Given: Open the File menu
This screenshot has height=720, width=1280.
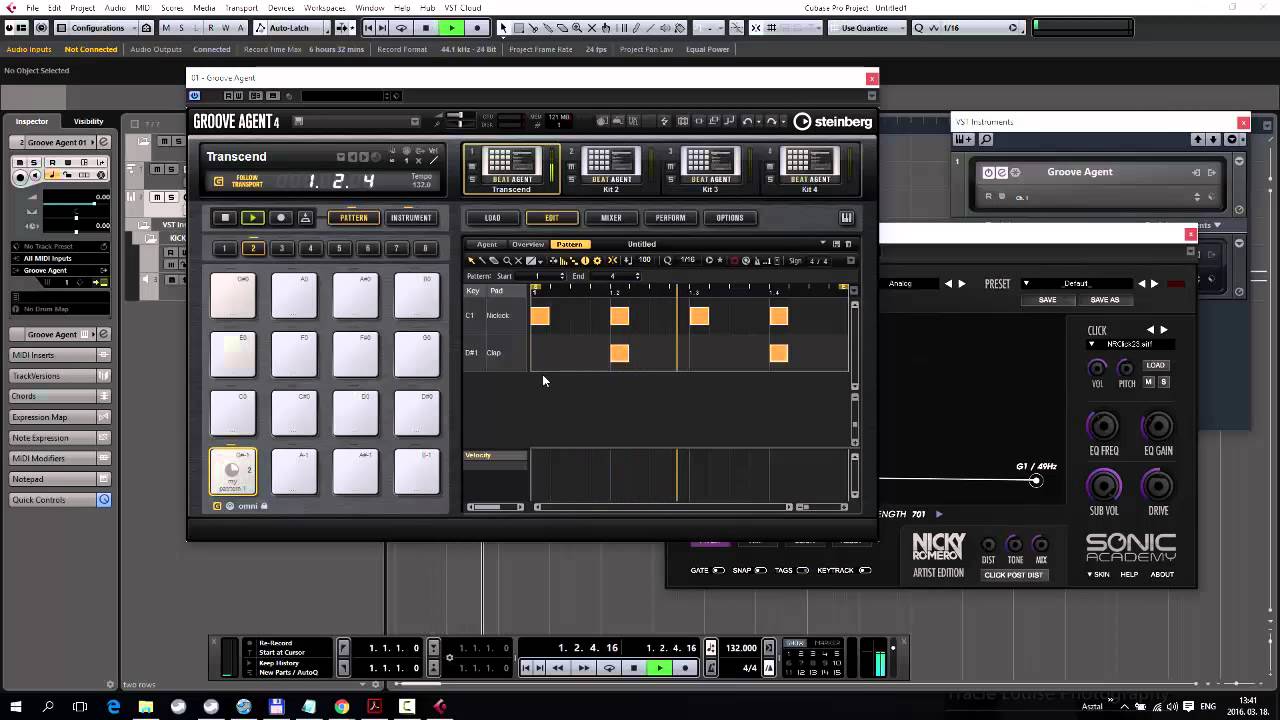Looking at the screenshot, I should (x=33, y=8).
